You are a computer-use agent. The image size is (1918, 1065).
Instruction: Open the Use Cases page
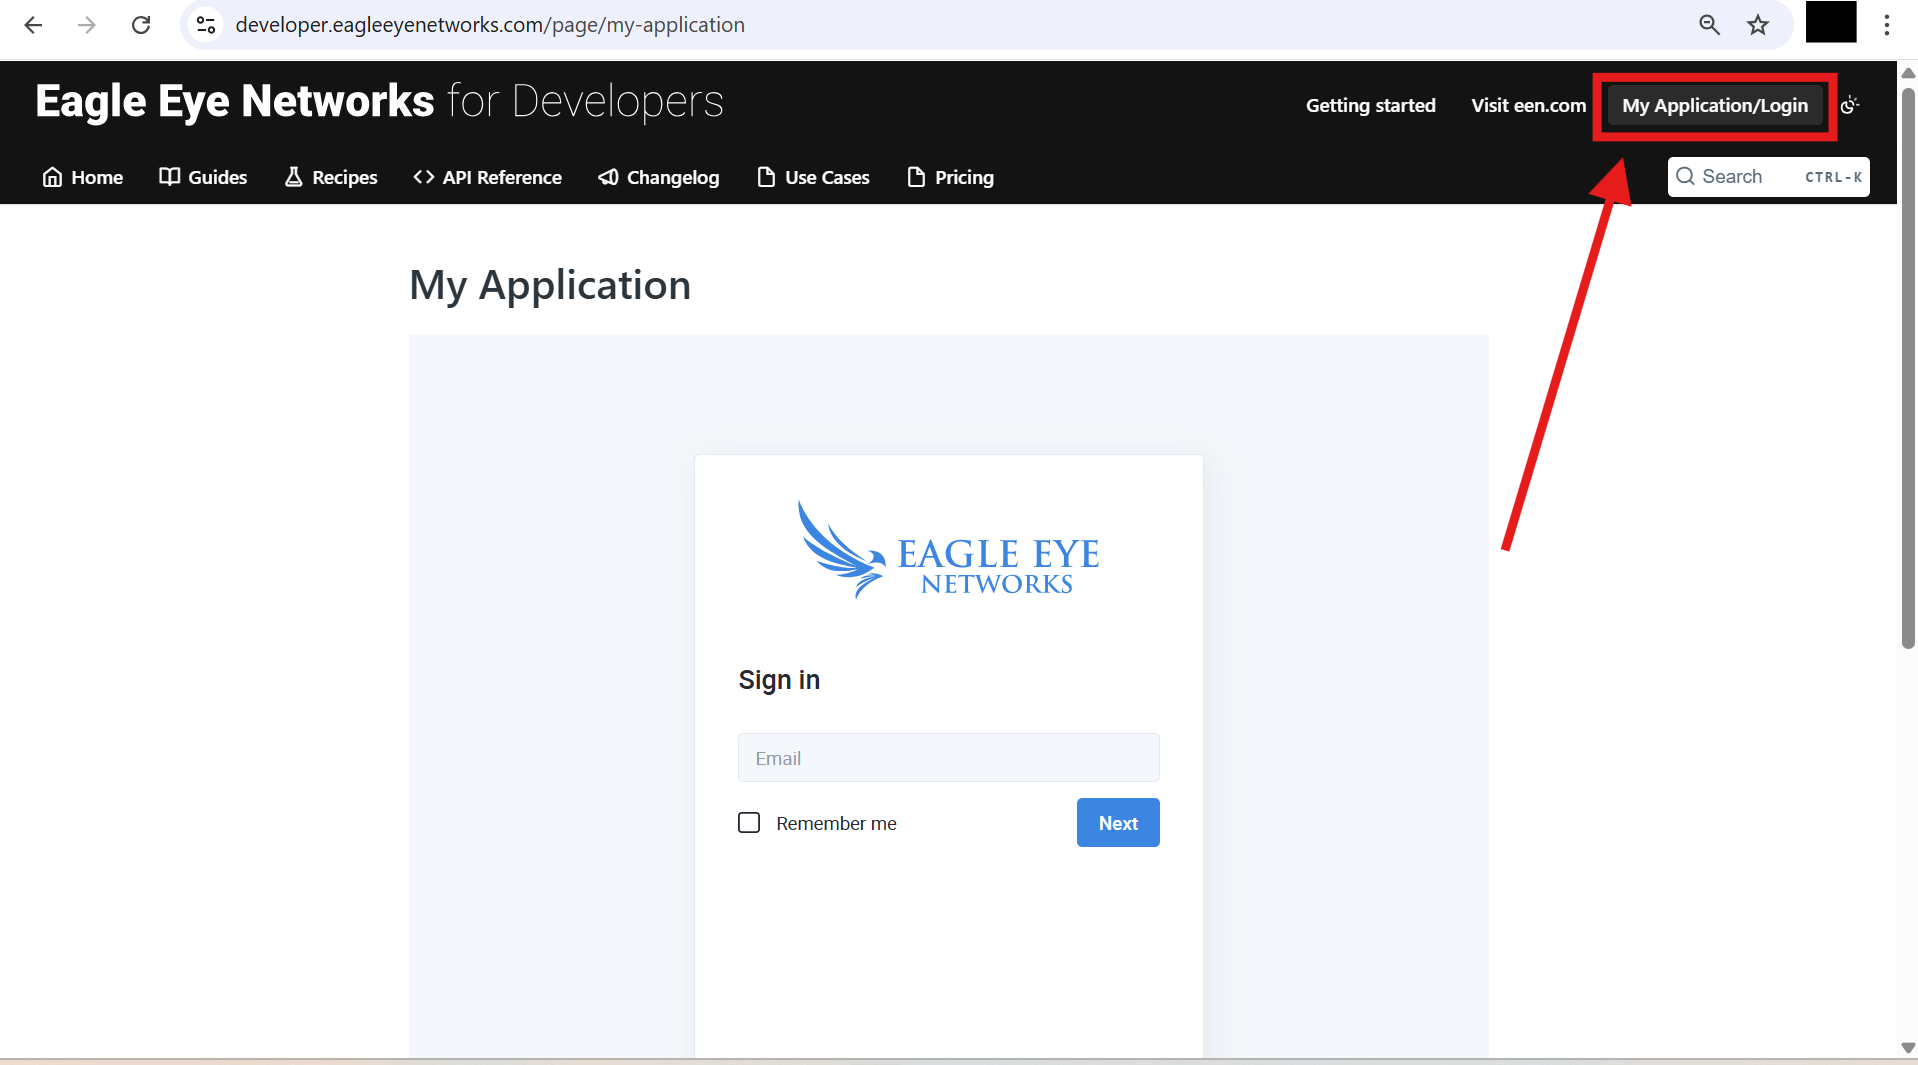tap(813, 177)
